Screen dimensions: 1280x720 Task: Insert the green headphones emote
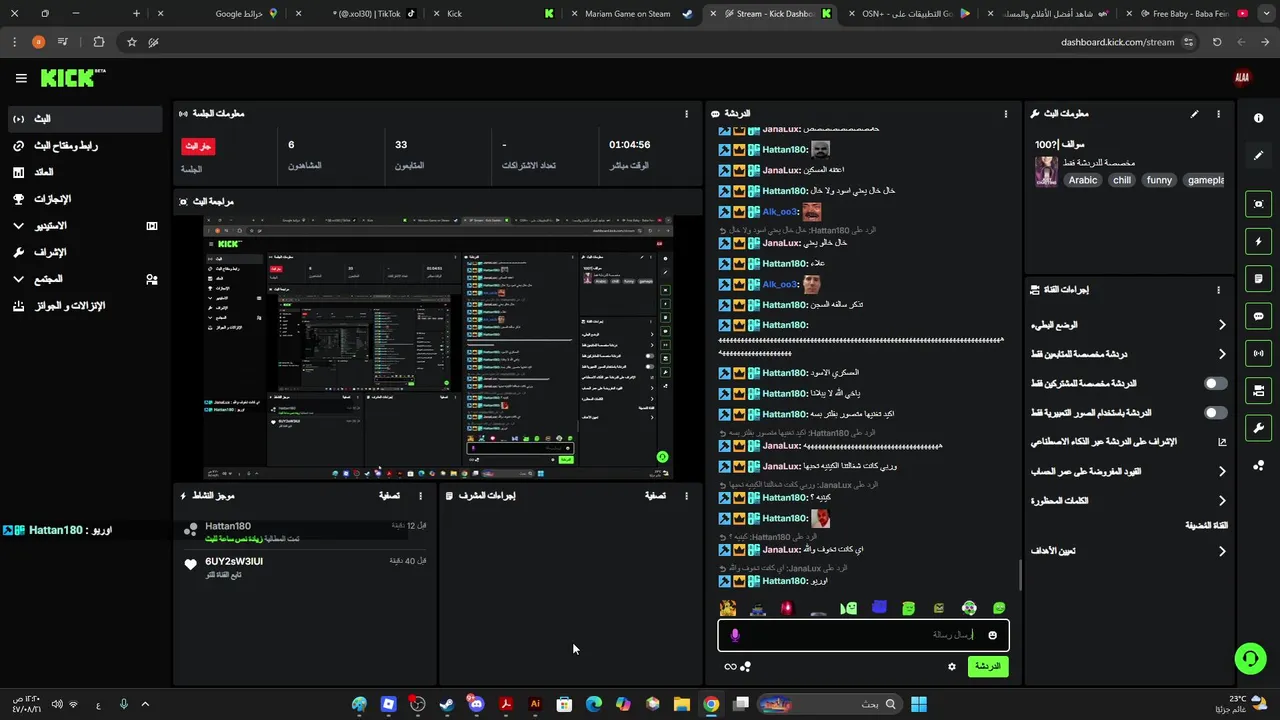969,607
